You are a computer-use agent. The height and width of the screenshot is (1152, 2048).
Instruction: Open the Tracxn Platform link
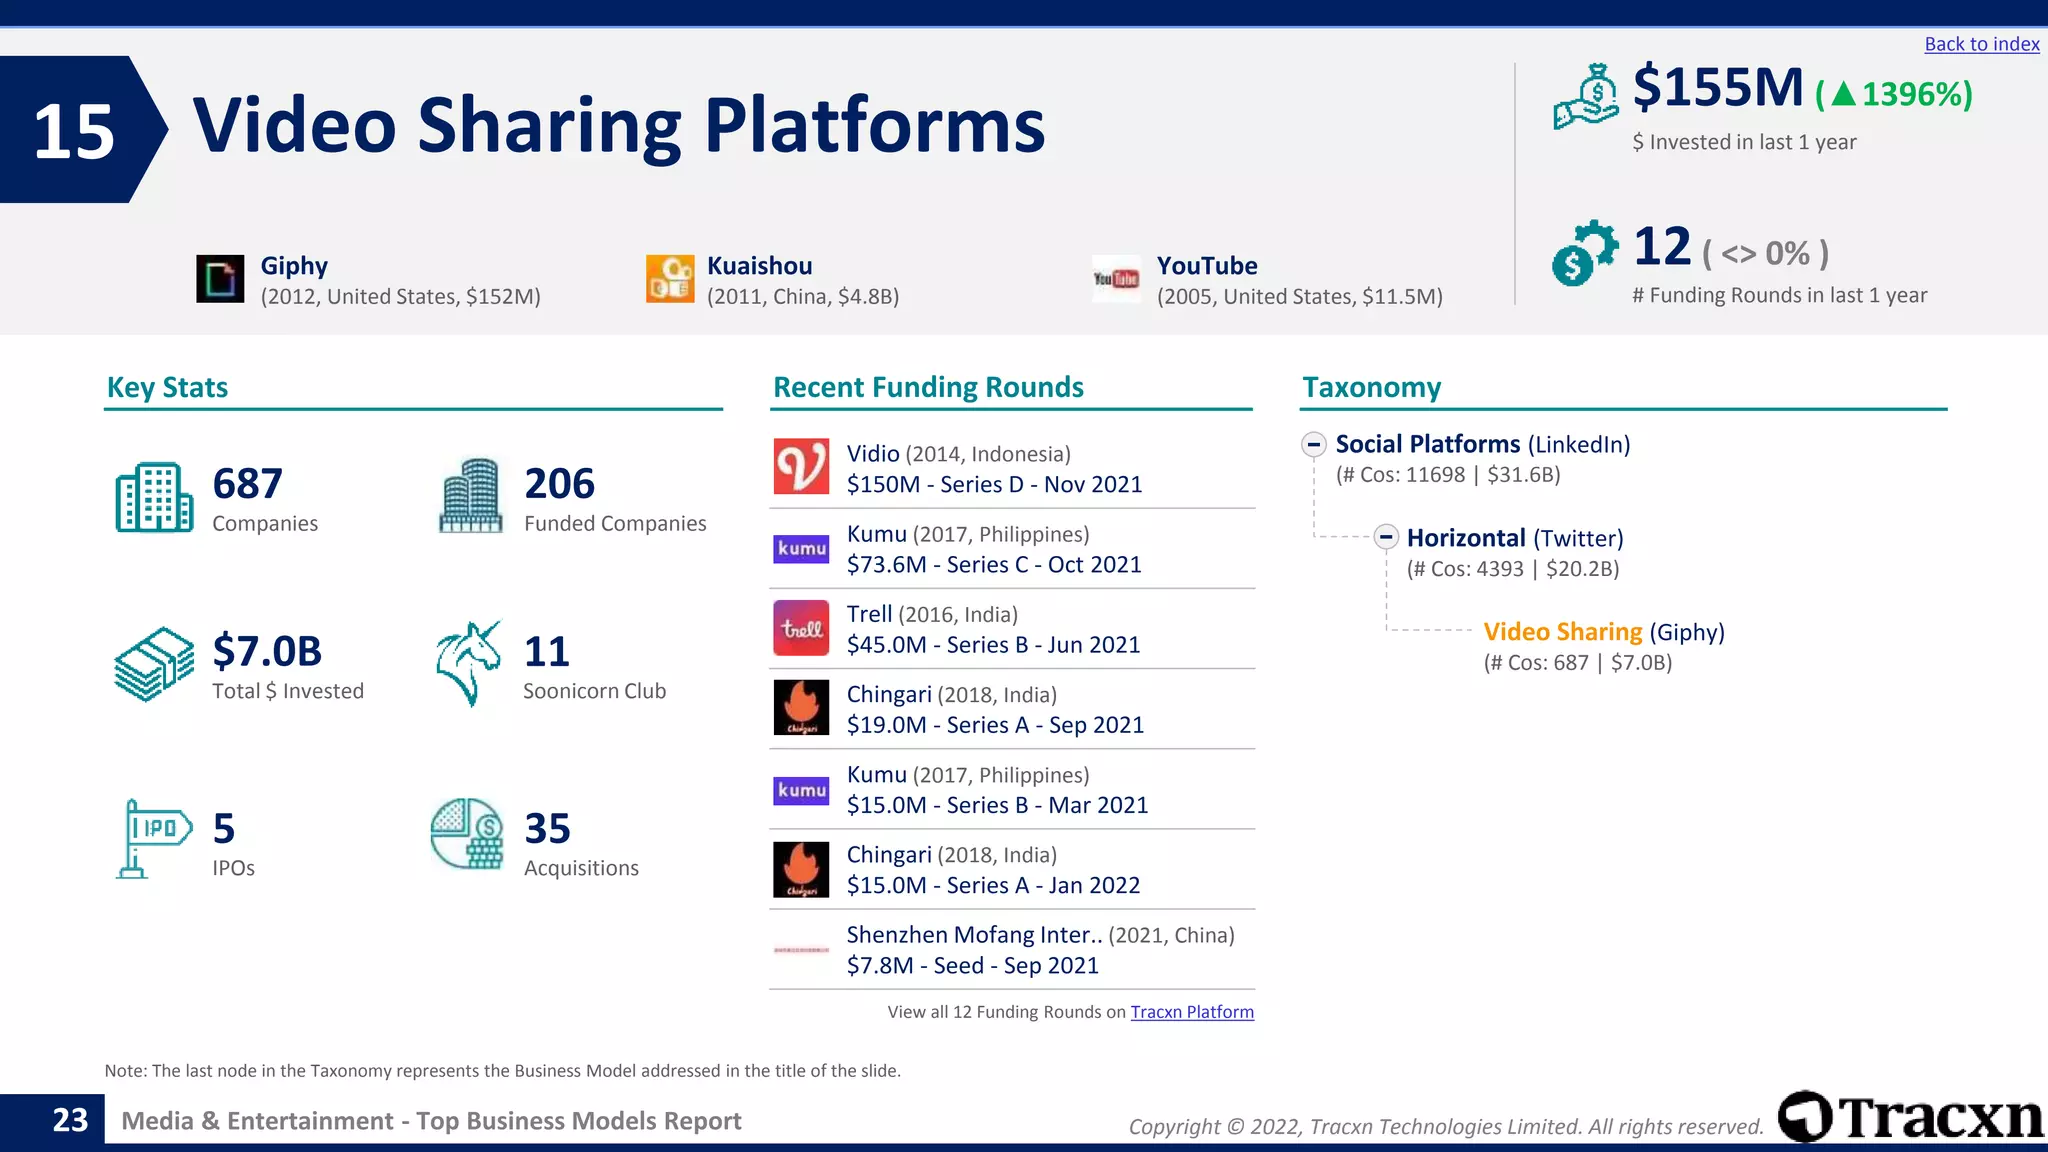[x=1192, y=1012]
